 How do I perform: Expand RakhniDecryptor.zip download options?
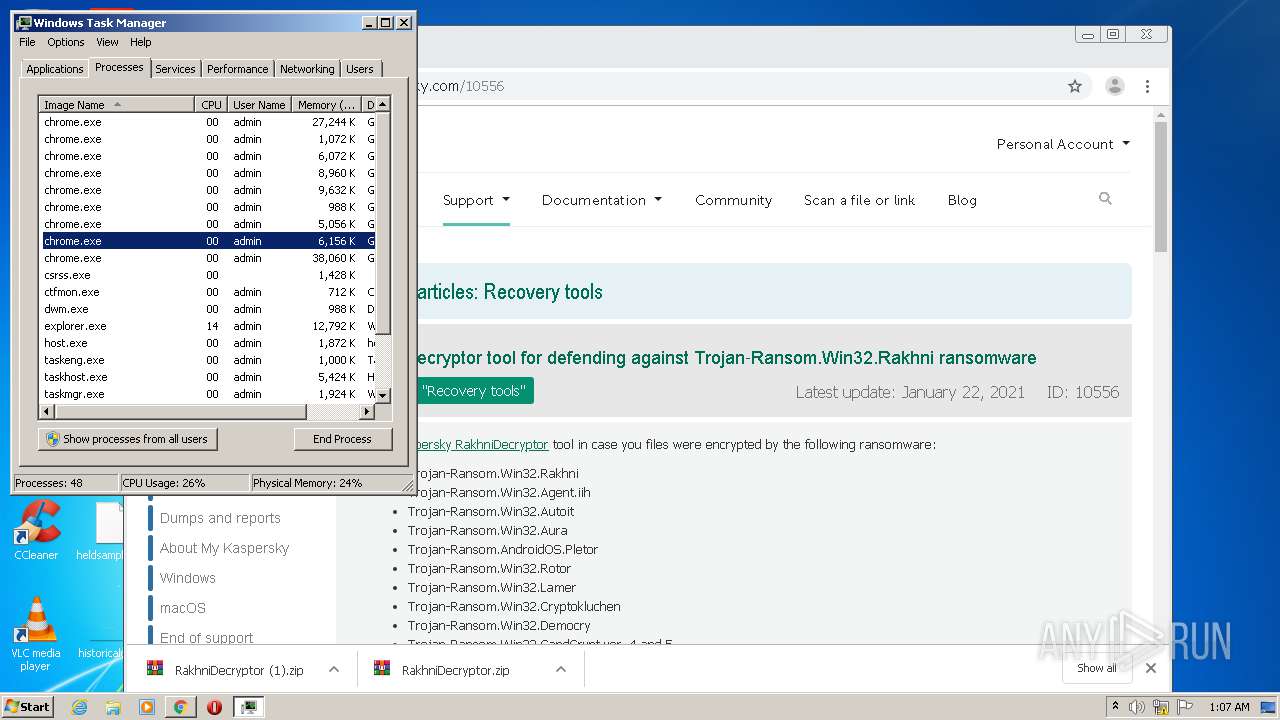561,669
